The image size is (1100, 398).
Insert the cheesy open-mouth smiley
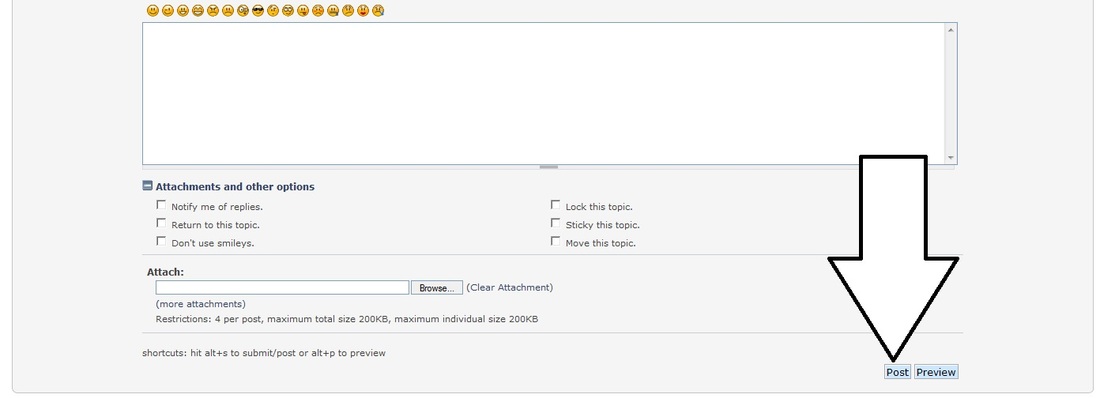pos(183,11)
